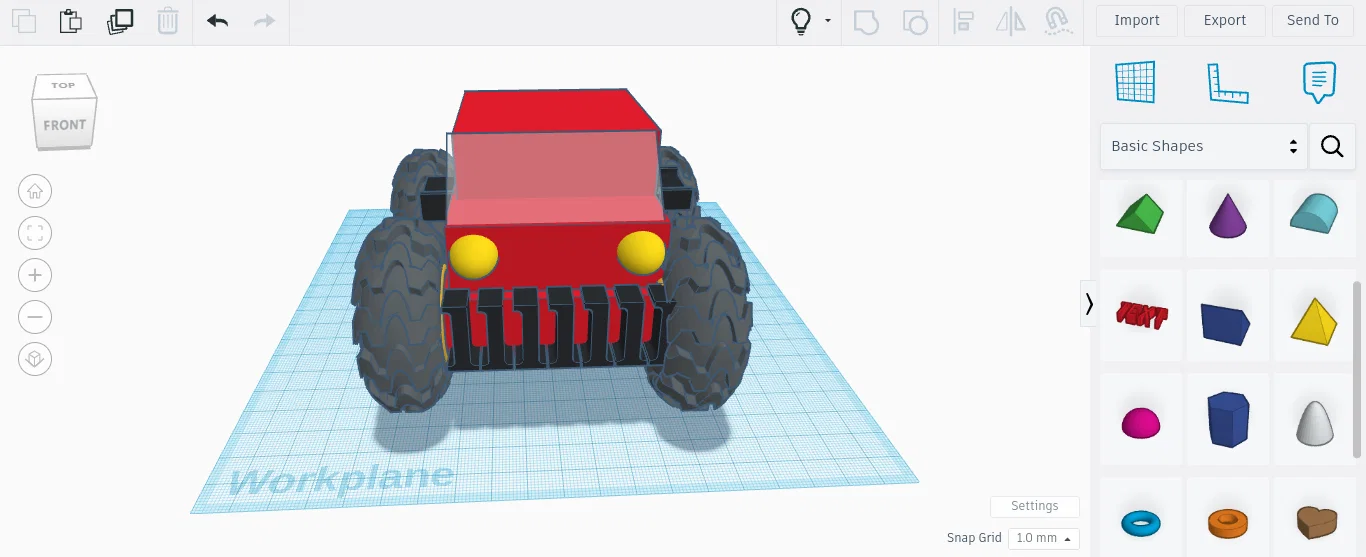
Task: Undo the last action
Action: (x=218, y=21)
